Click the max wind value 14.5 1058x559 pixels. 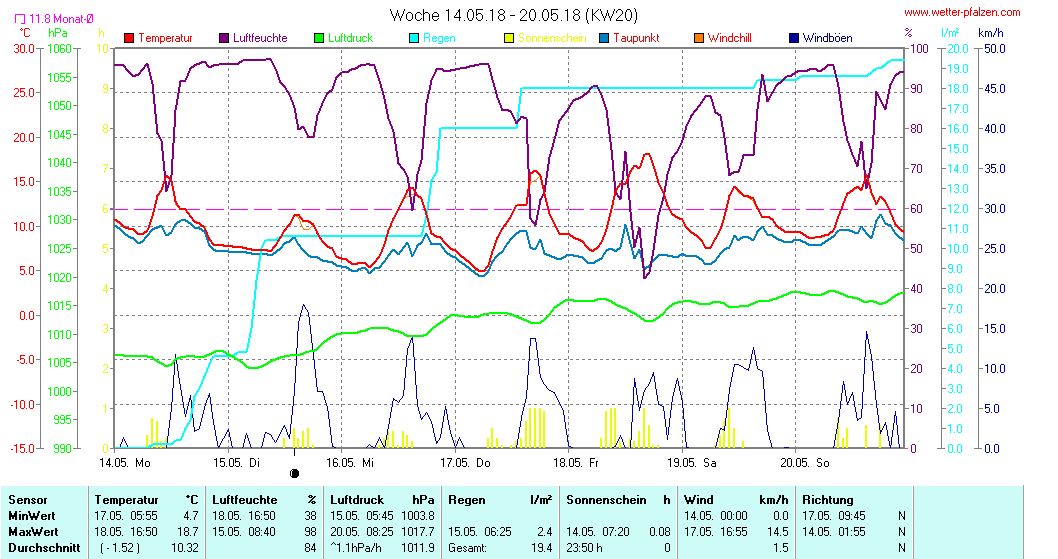pyautogui.click(x=778, y=532)
